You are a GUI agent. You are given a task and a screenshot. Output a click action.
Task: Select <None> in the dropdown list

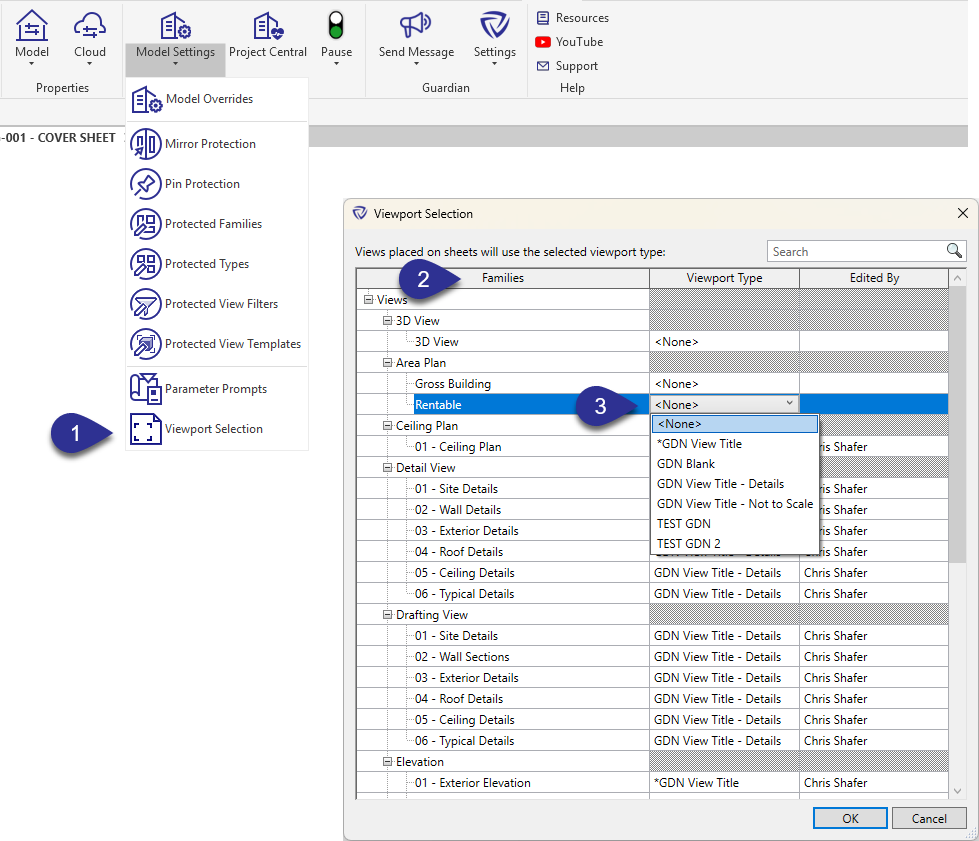pos(735,424)
